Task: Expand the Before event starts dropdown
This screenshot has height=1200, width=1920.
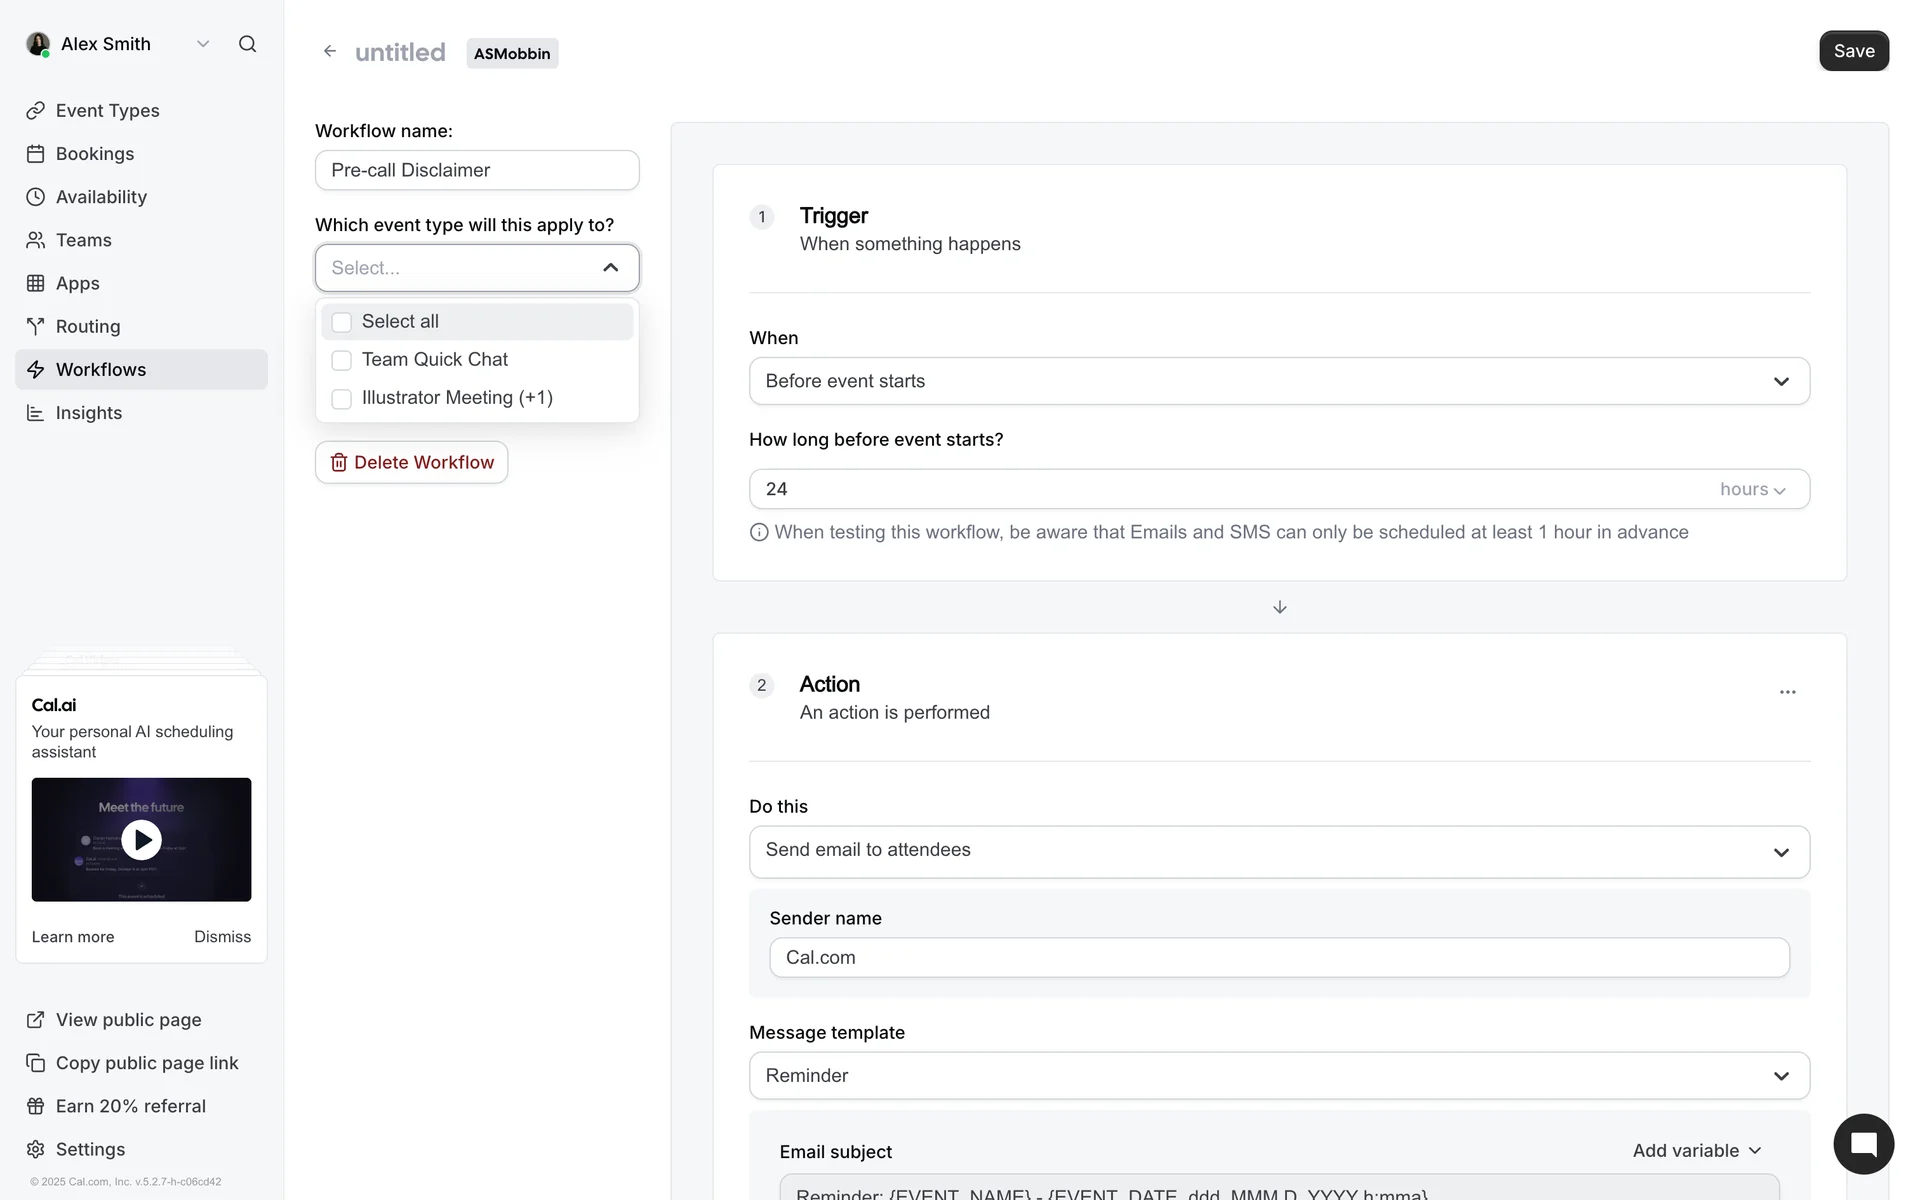Action: tap(1279, 381)
